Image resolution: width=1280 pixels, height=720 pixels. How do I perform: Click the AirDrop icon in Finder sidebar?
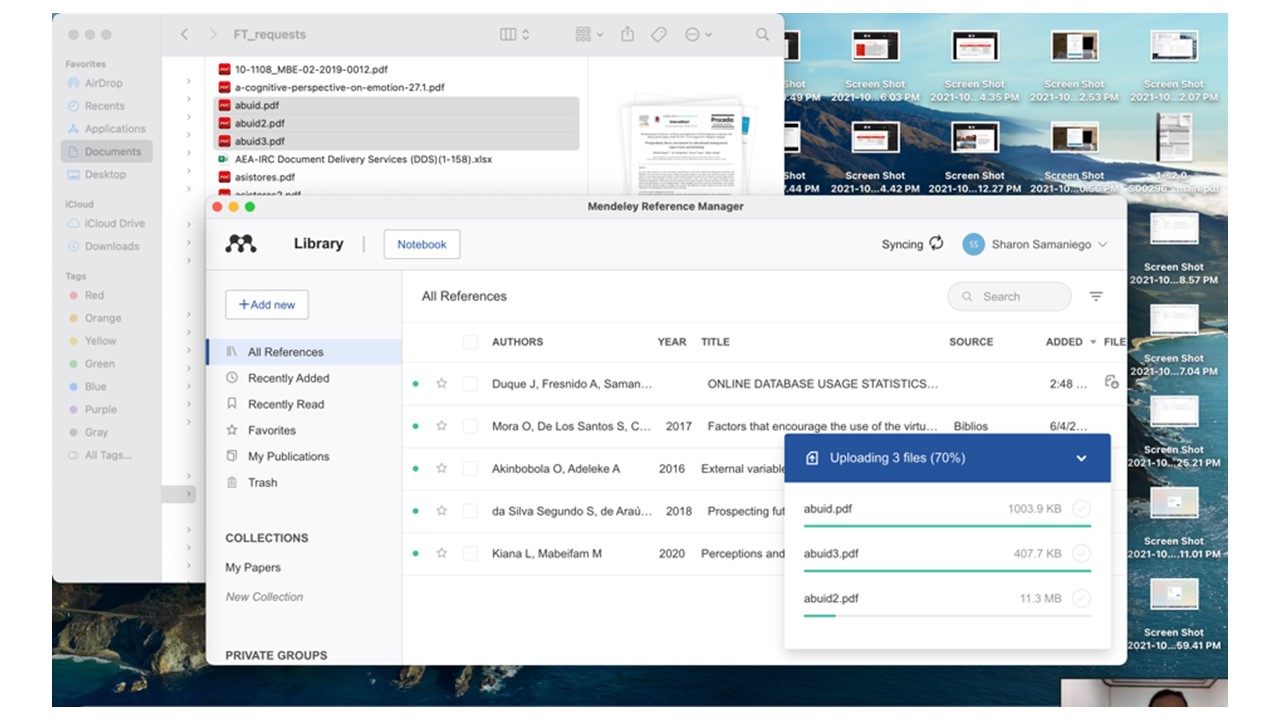click(74, 83)
